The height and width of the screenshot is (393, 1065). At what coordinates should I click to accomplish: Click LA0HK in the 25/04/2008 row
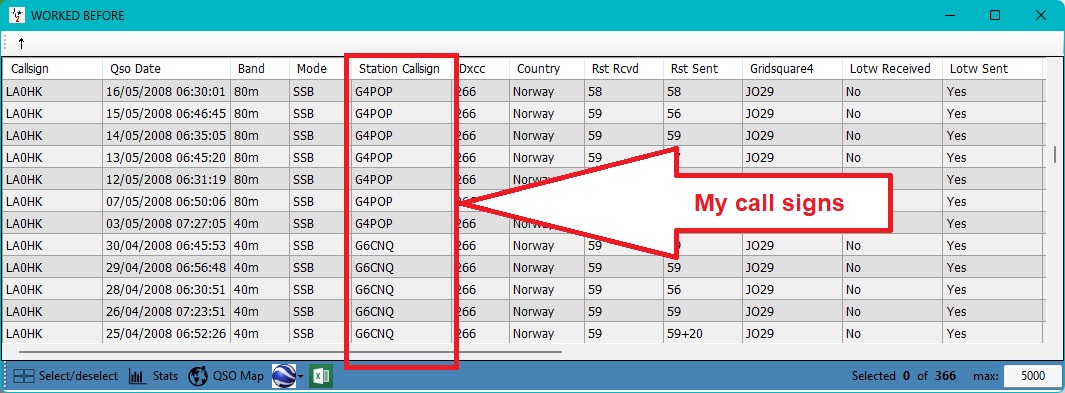point(52,334)
